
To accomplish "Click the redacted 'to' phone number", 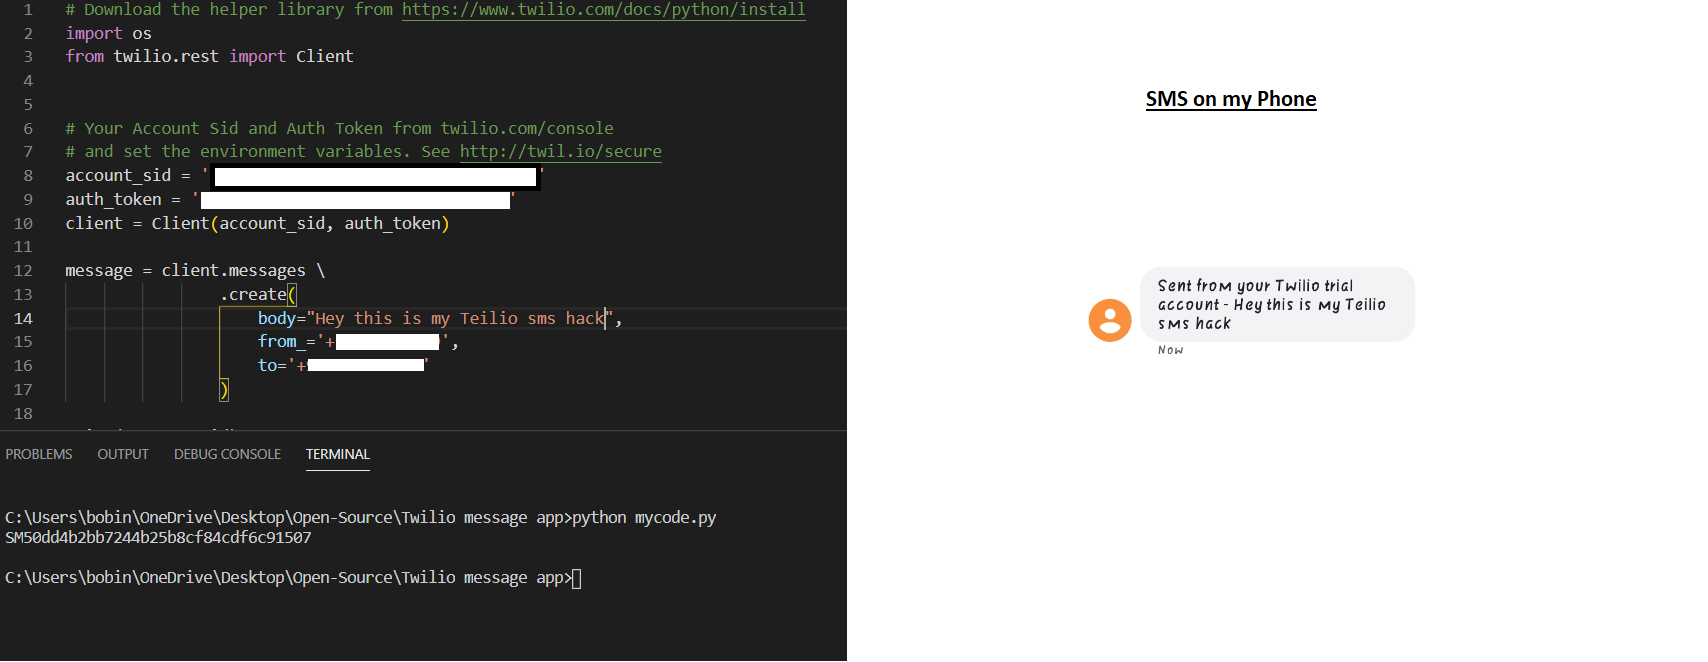I will point(366,366).
